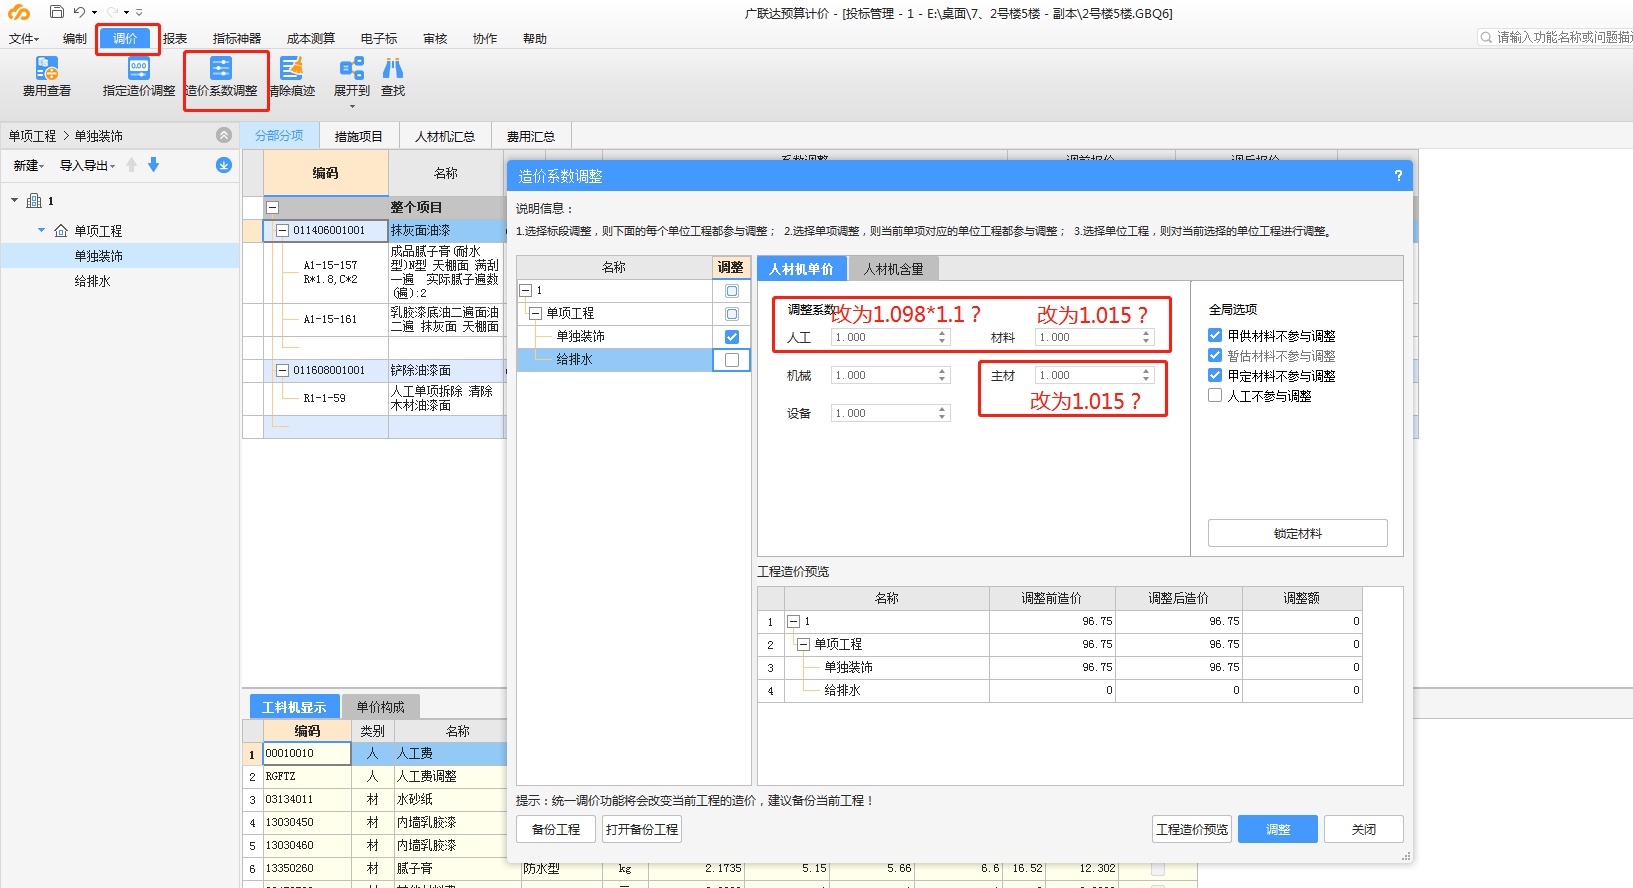Switch to the 单价构成 tab
The width and height of the screenshot is (1633, 888).
[x=381, y=707]
